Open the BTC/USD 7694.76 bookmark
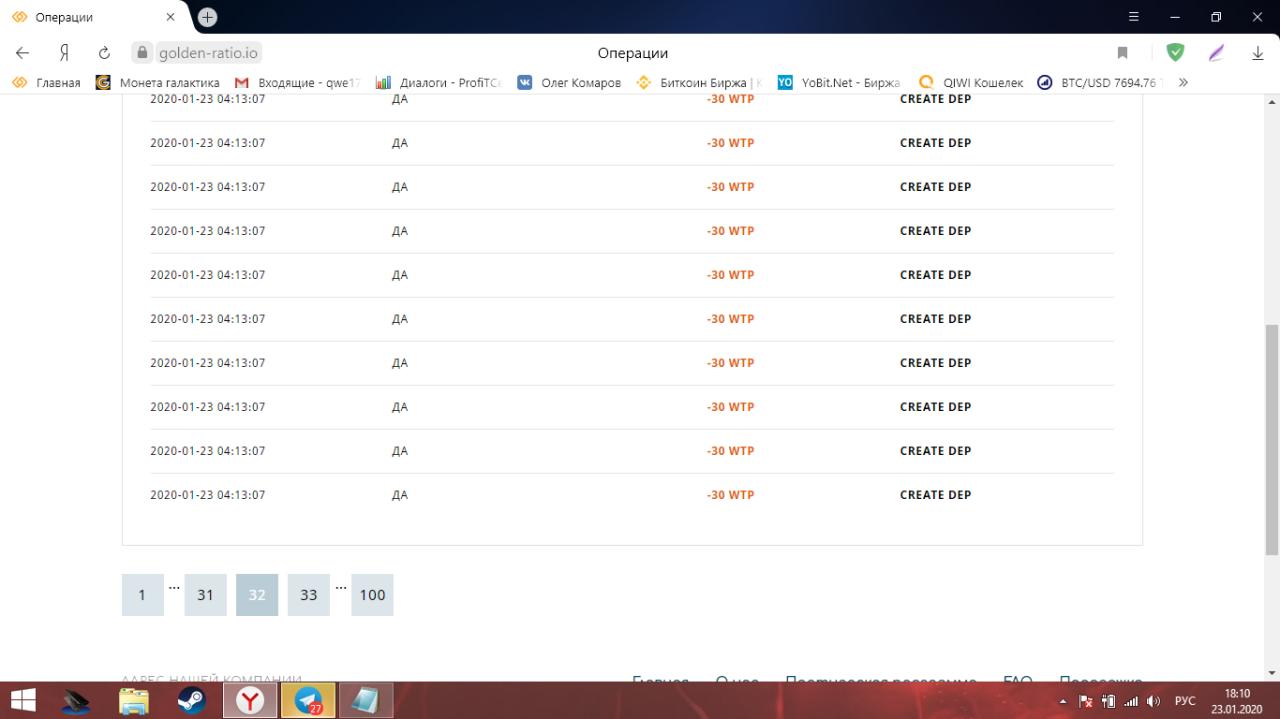Screen dimensions: 1280x719 point(1100,83)
